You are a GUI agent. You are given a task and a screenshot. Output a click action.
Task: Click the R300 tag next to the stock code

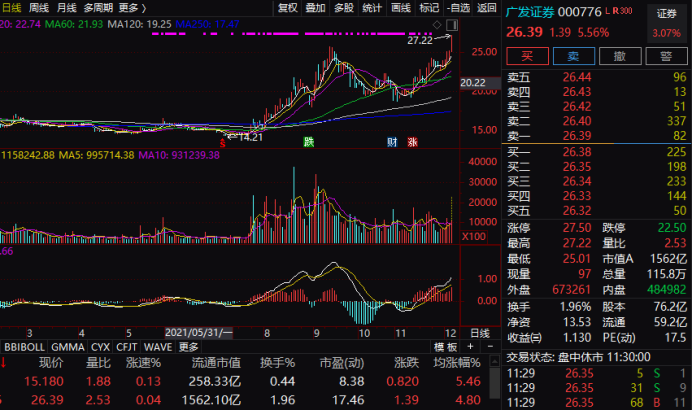point(622,11)
